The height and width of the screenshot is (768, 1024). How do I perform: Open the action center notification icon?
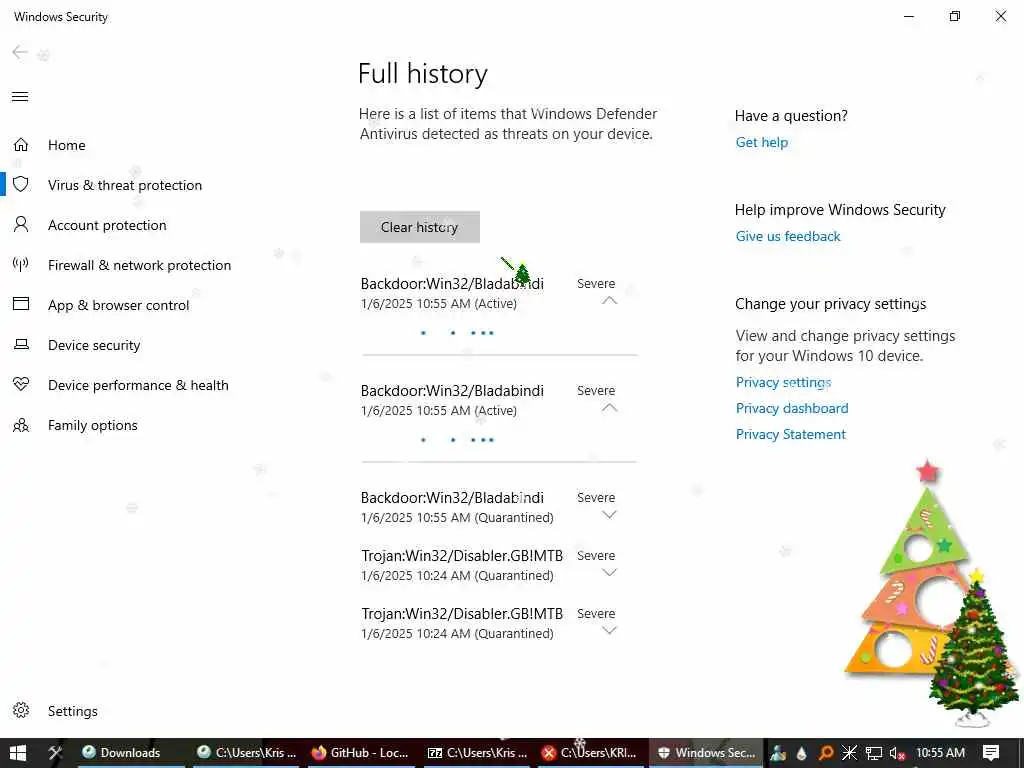991,753
